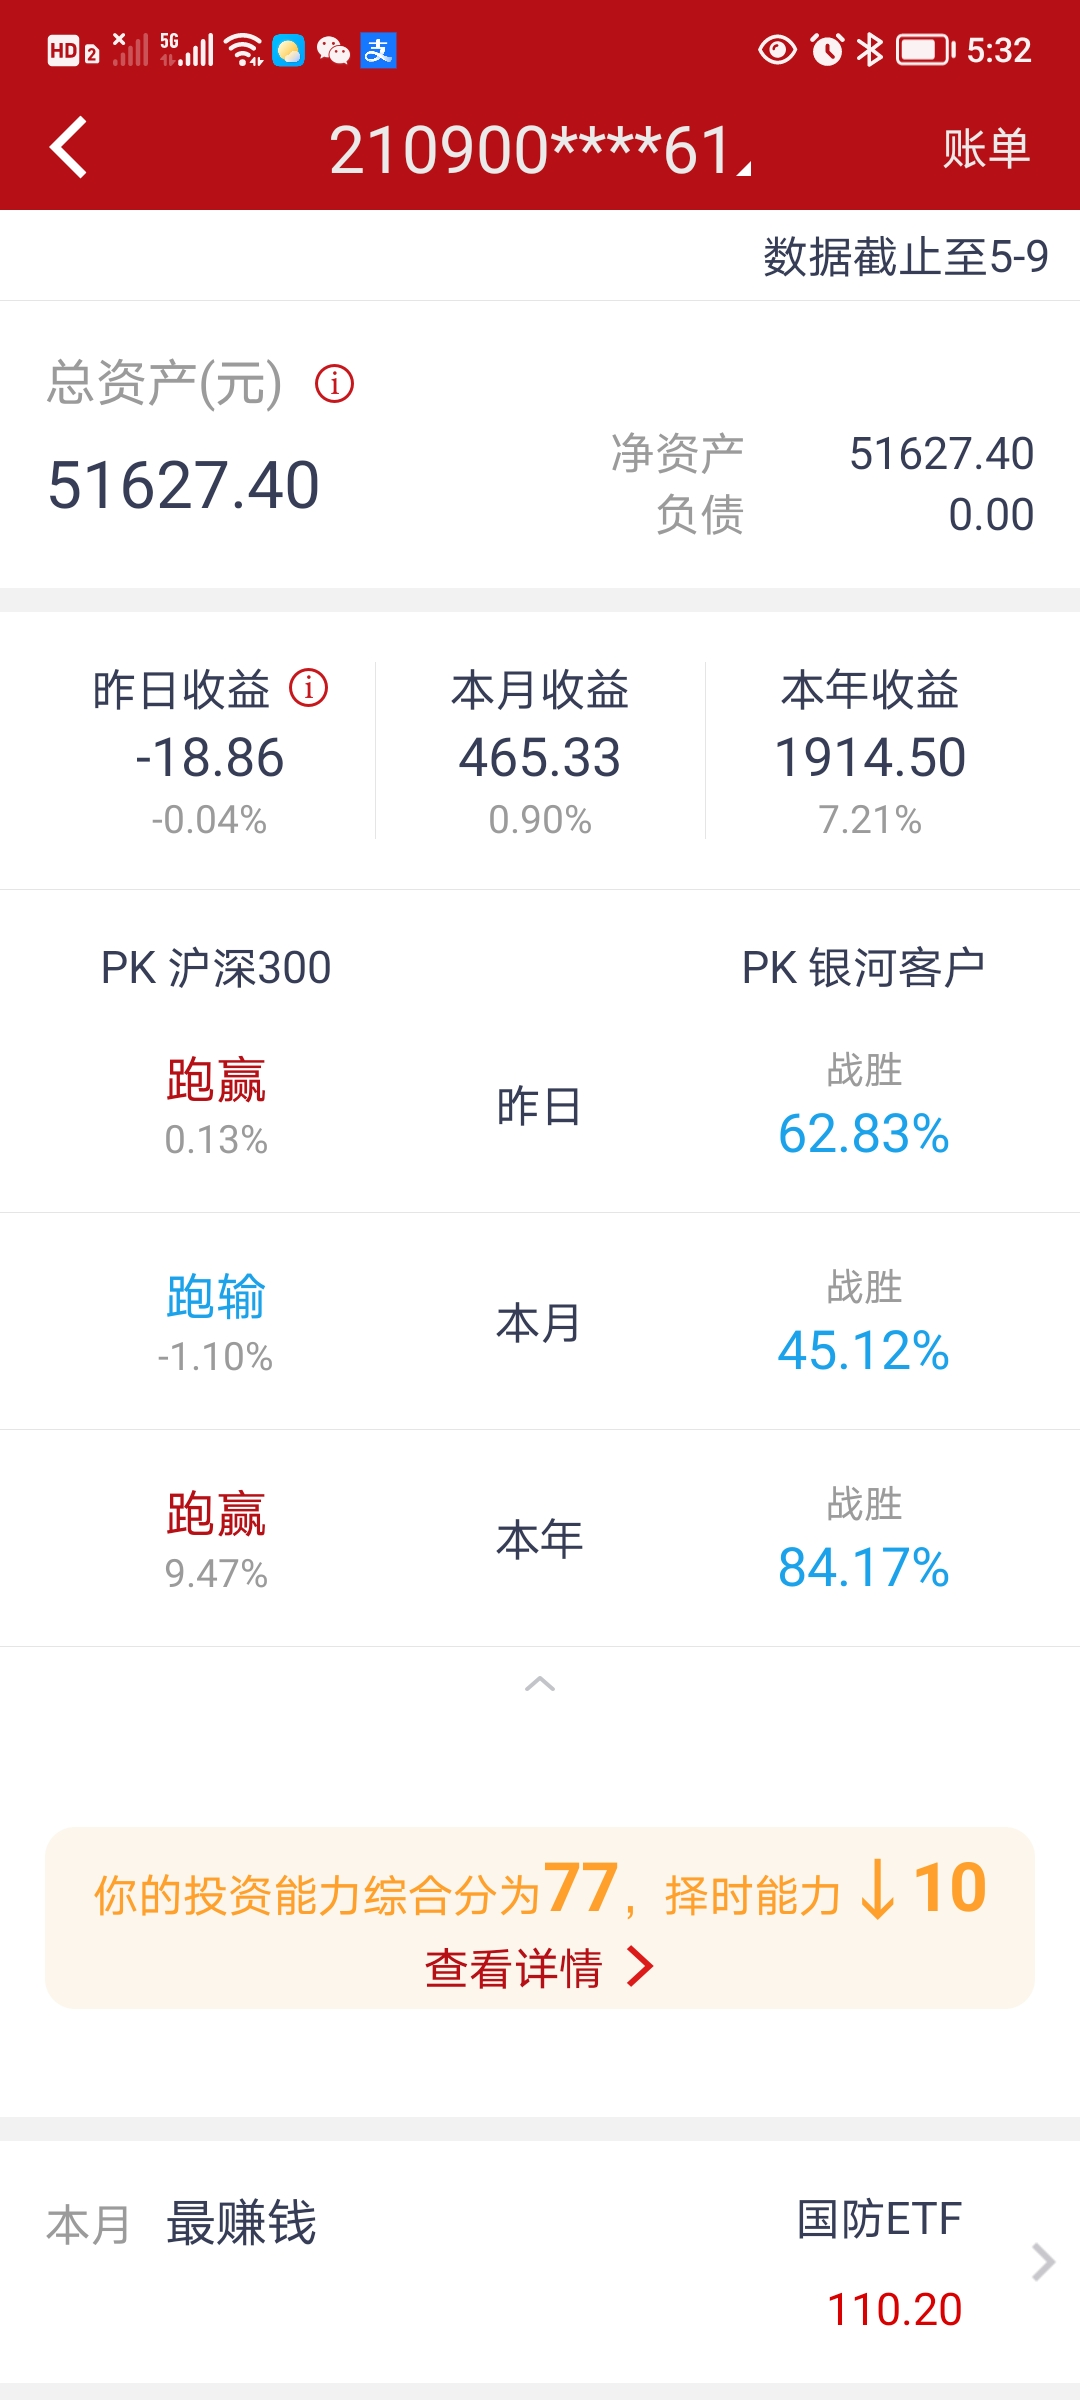Select 本月收益 monthly profit panel

coord(540,752)
